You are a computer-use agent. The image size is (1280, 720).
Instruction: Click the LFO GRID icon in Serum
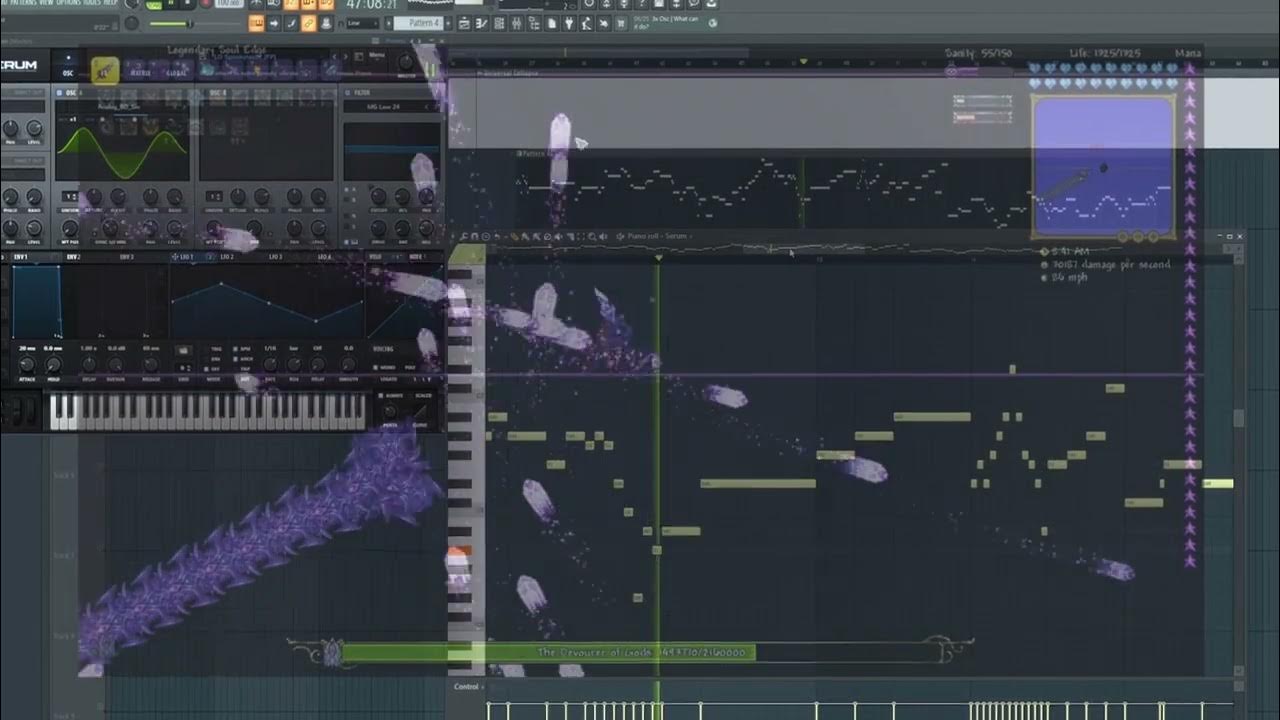click(183, 351)
